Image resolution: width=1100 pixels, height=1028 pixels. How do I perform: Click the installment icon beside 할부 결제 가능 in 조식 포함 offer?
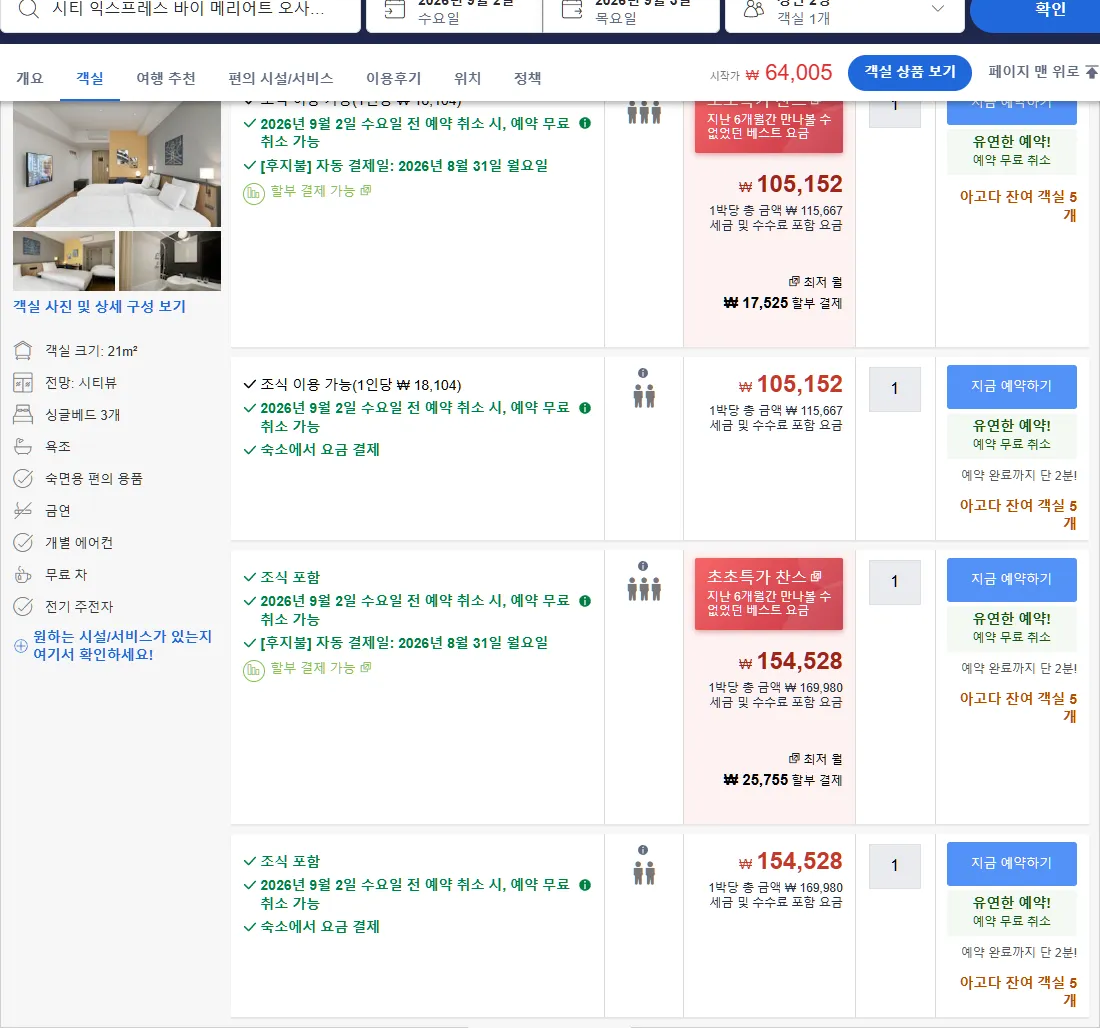coord(253,671)
